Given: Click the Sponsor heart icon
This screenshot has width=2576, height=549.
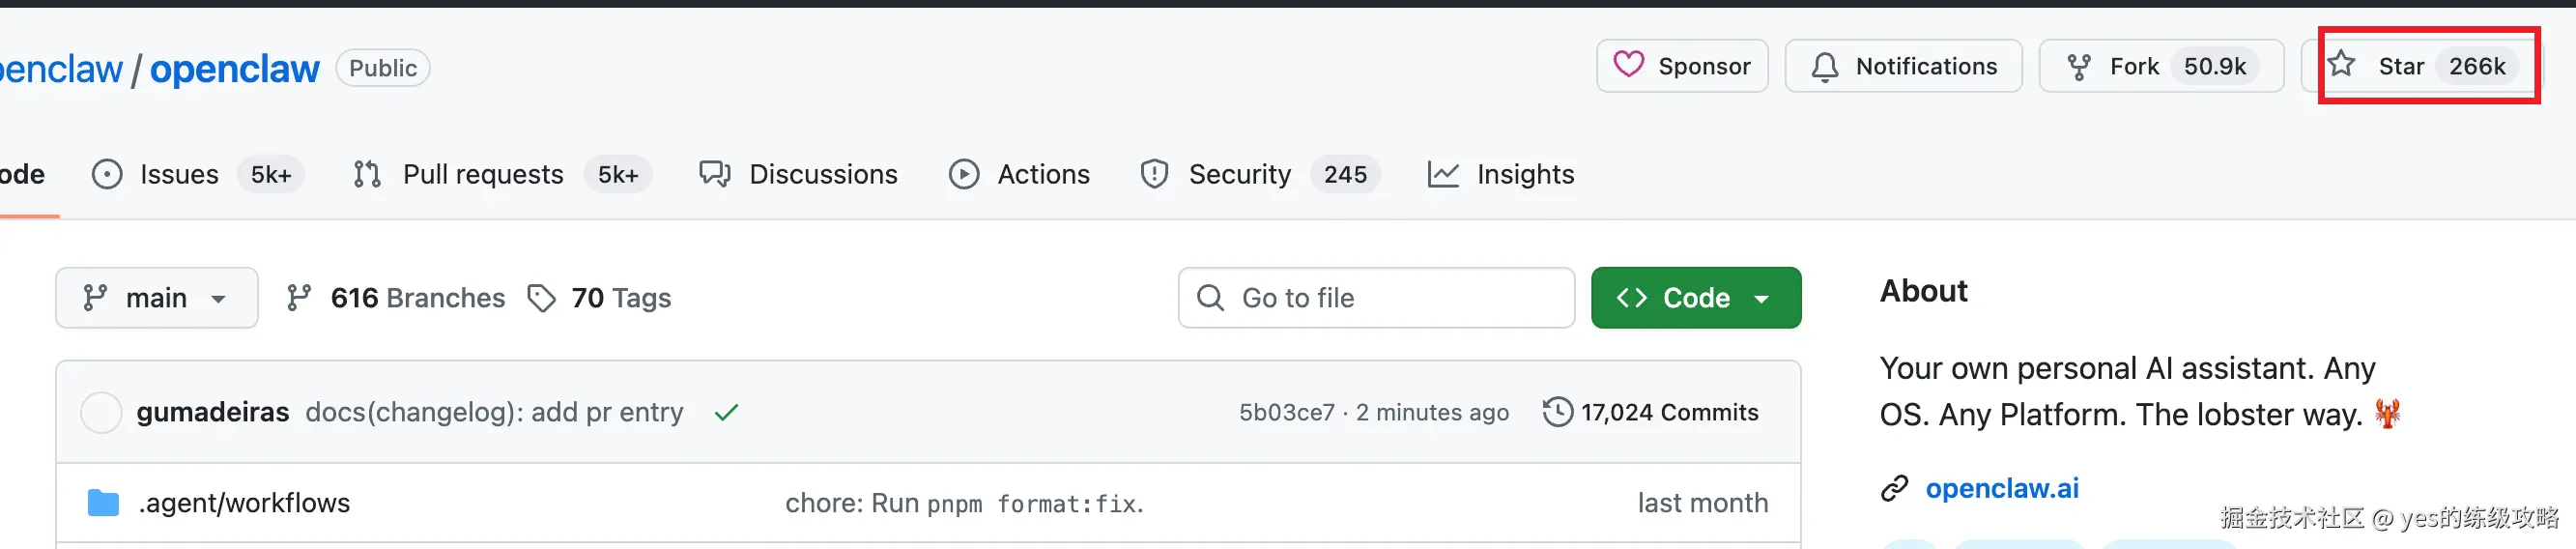Looking at the screenshot, I should [x=1628, y=66].
